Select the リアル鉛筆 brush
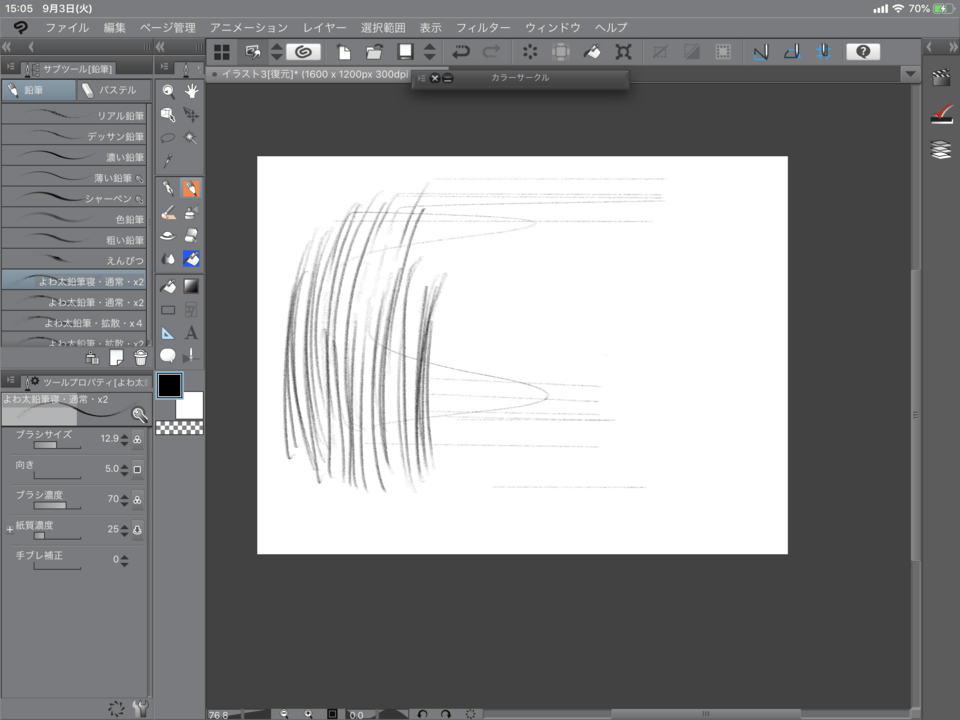This screenshot has width=960, height=720. point(74,115)
